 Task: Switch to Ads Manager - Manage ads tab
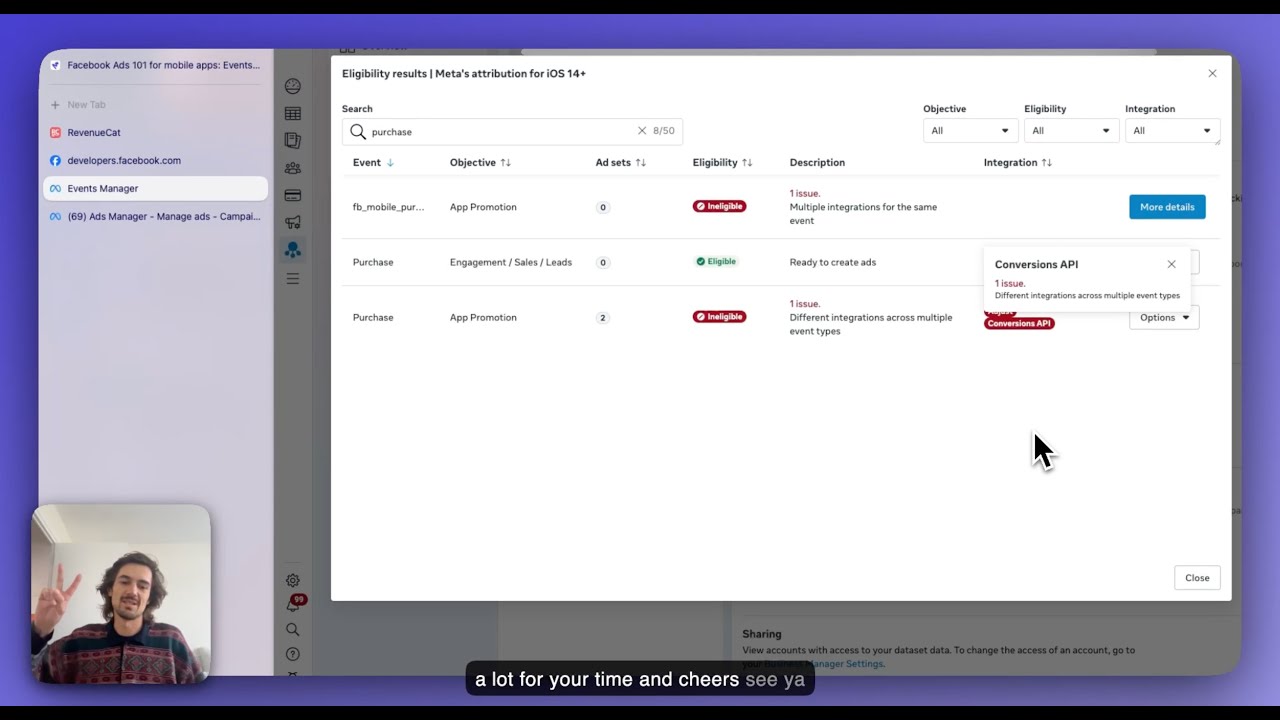click(x=155, y=216)
